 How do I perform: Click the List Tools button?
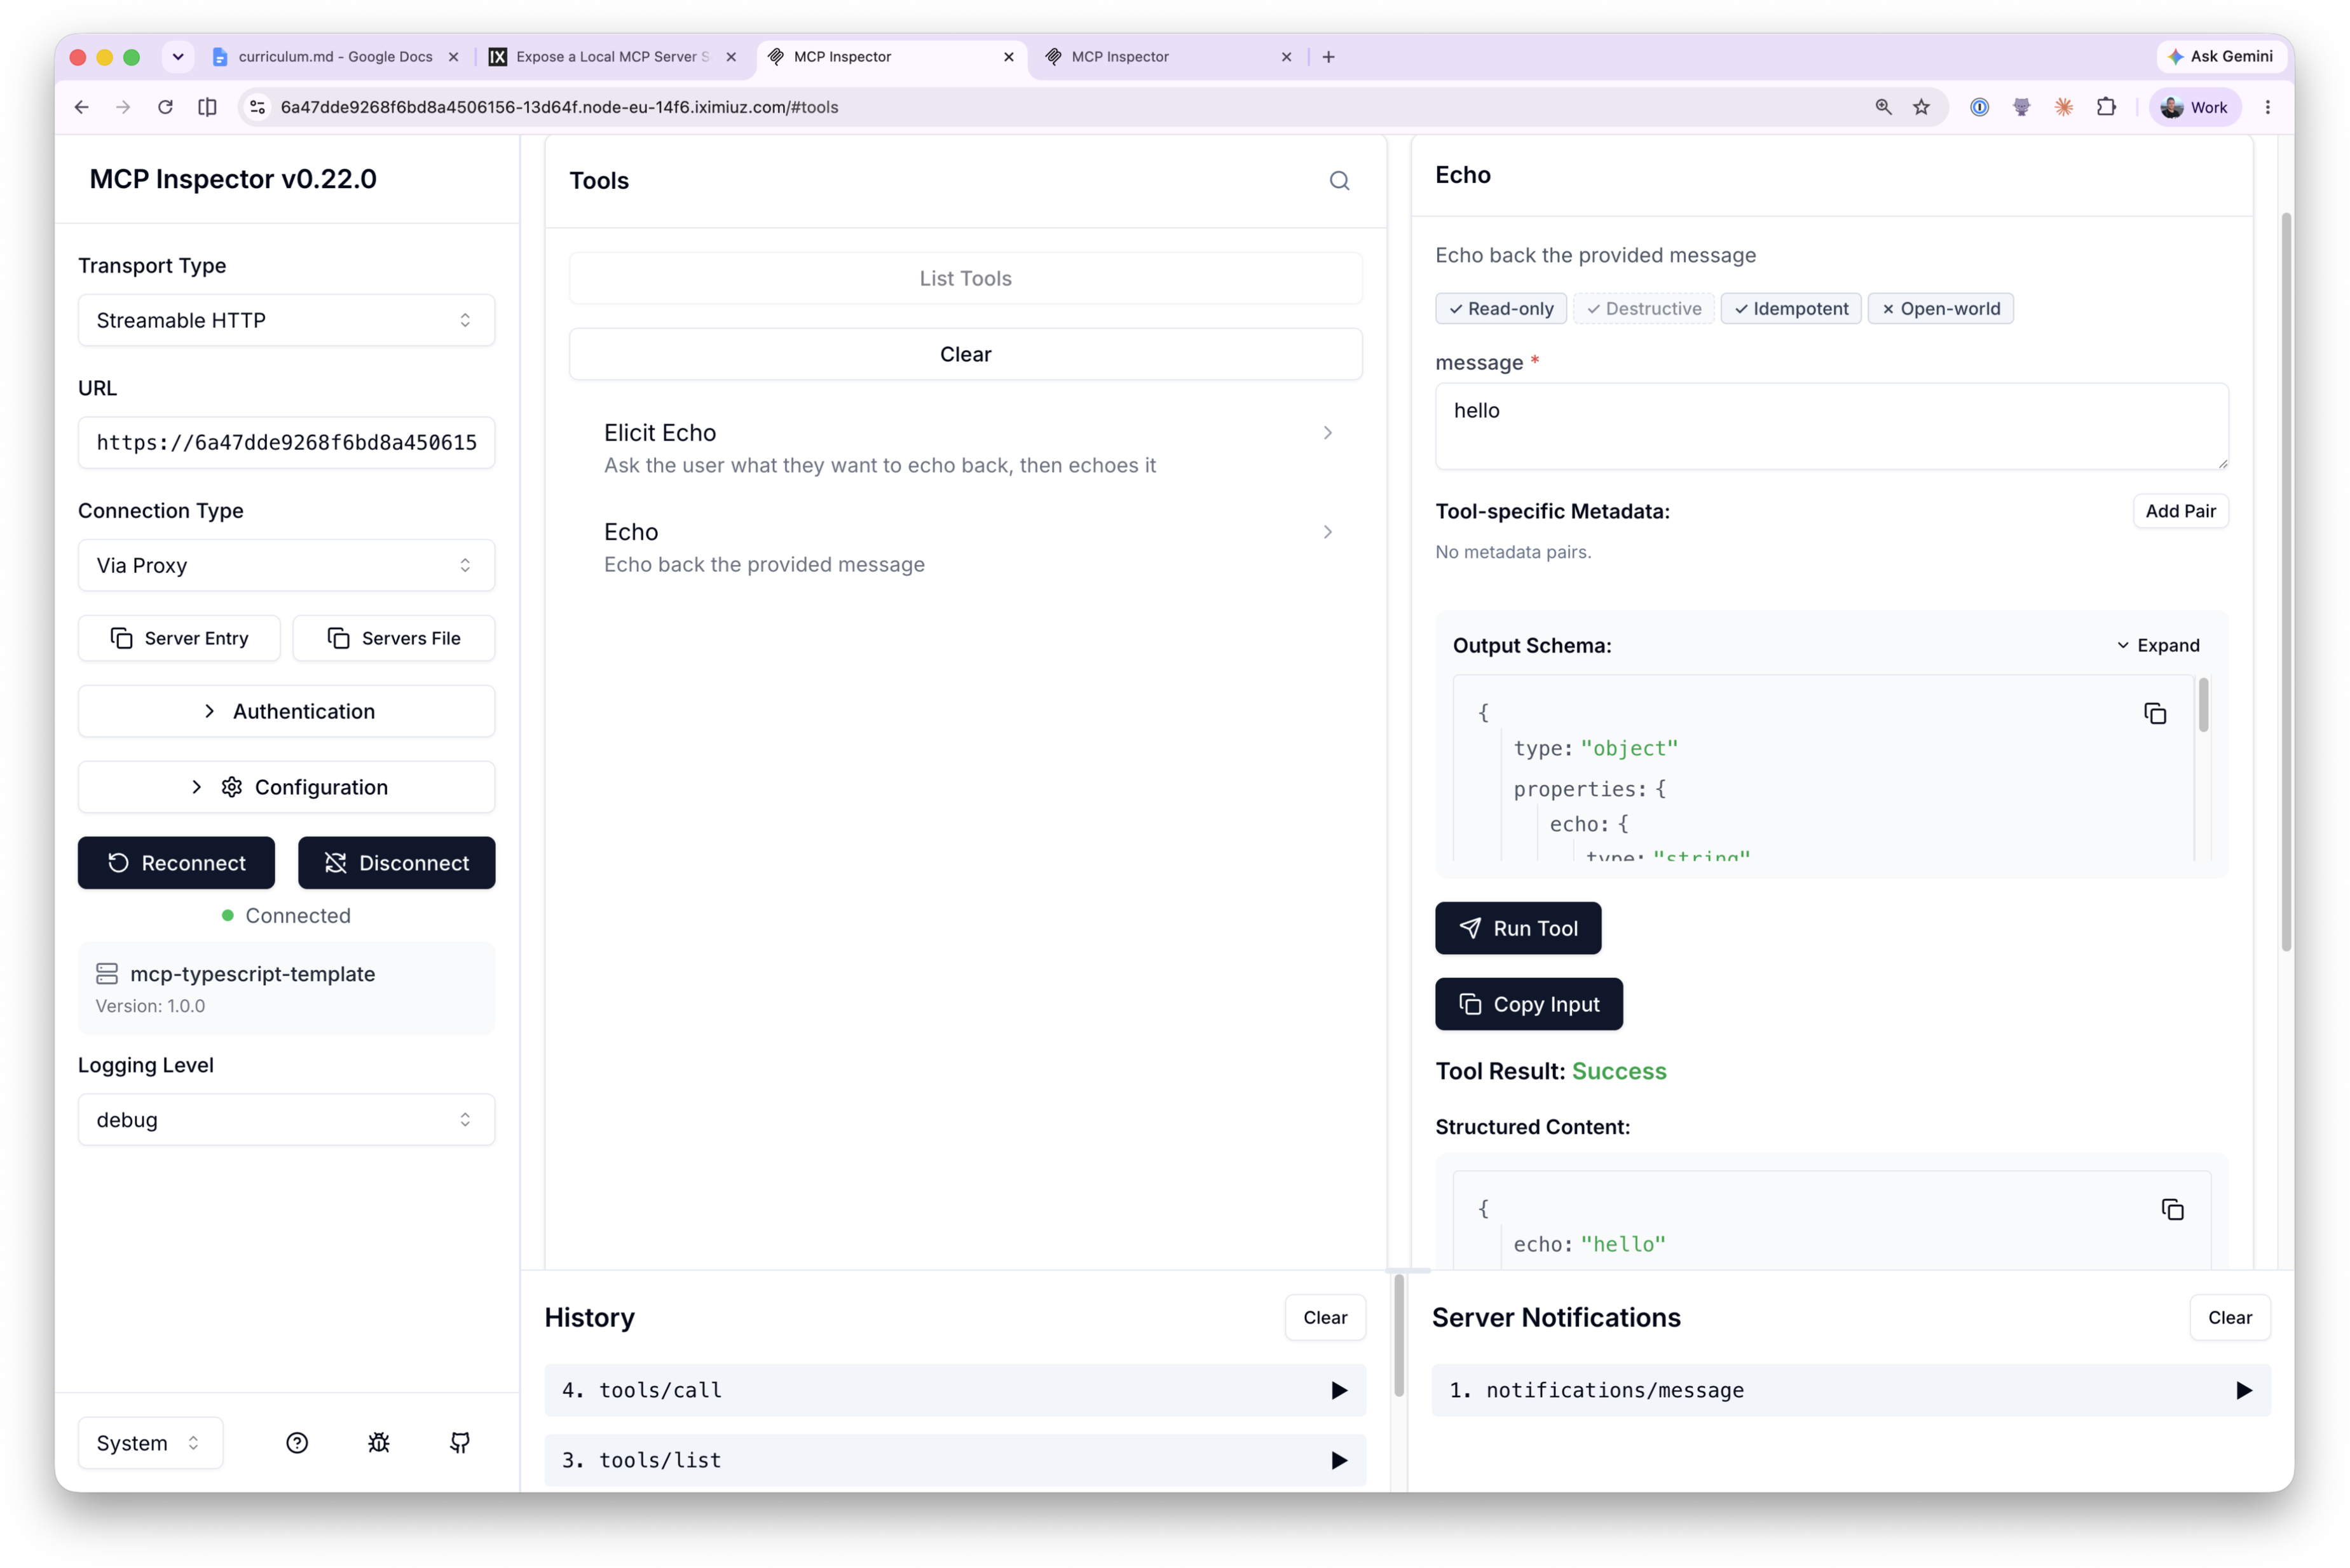965,278
